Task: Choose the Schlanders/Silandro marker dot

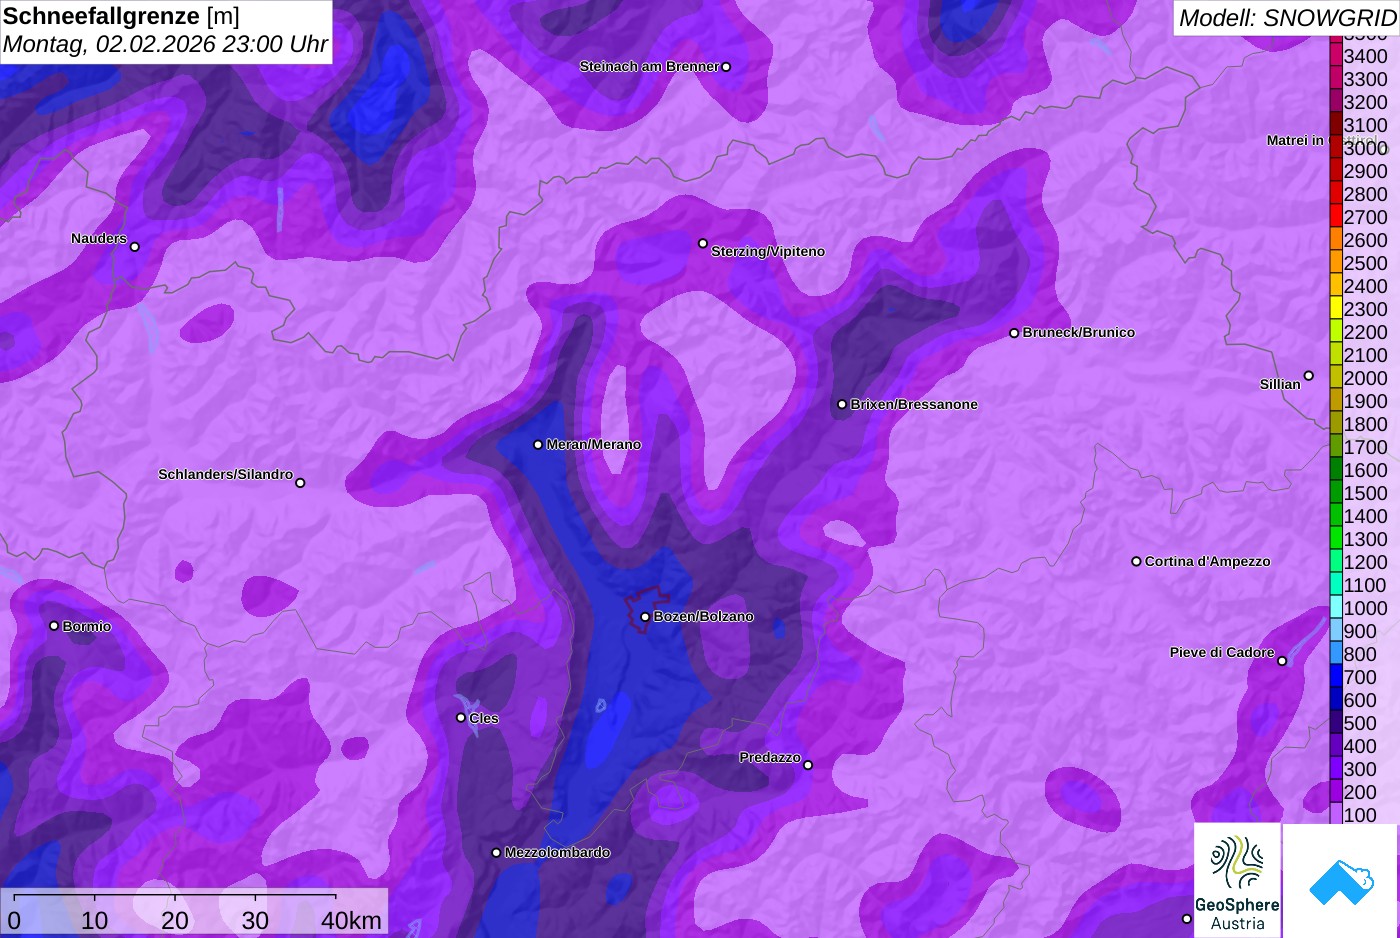Action: pos(300,483)
